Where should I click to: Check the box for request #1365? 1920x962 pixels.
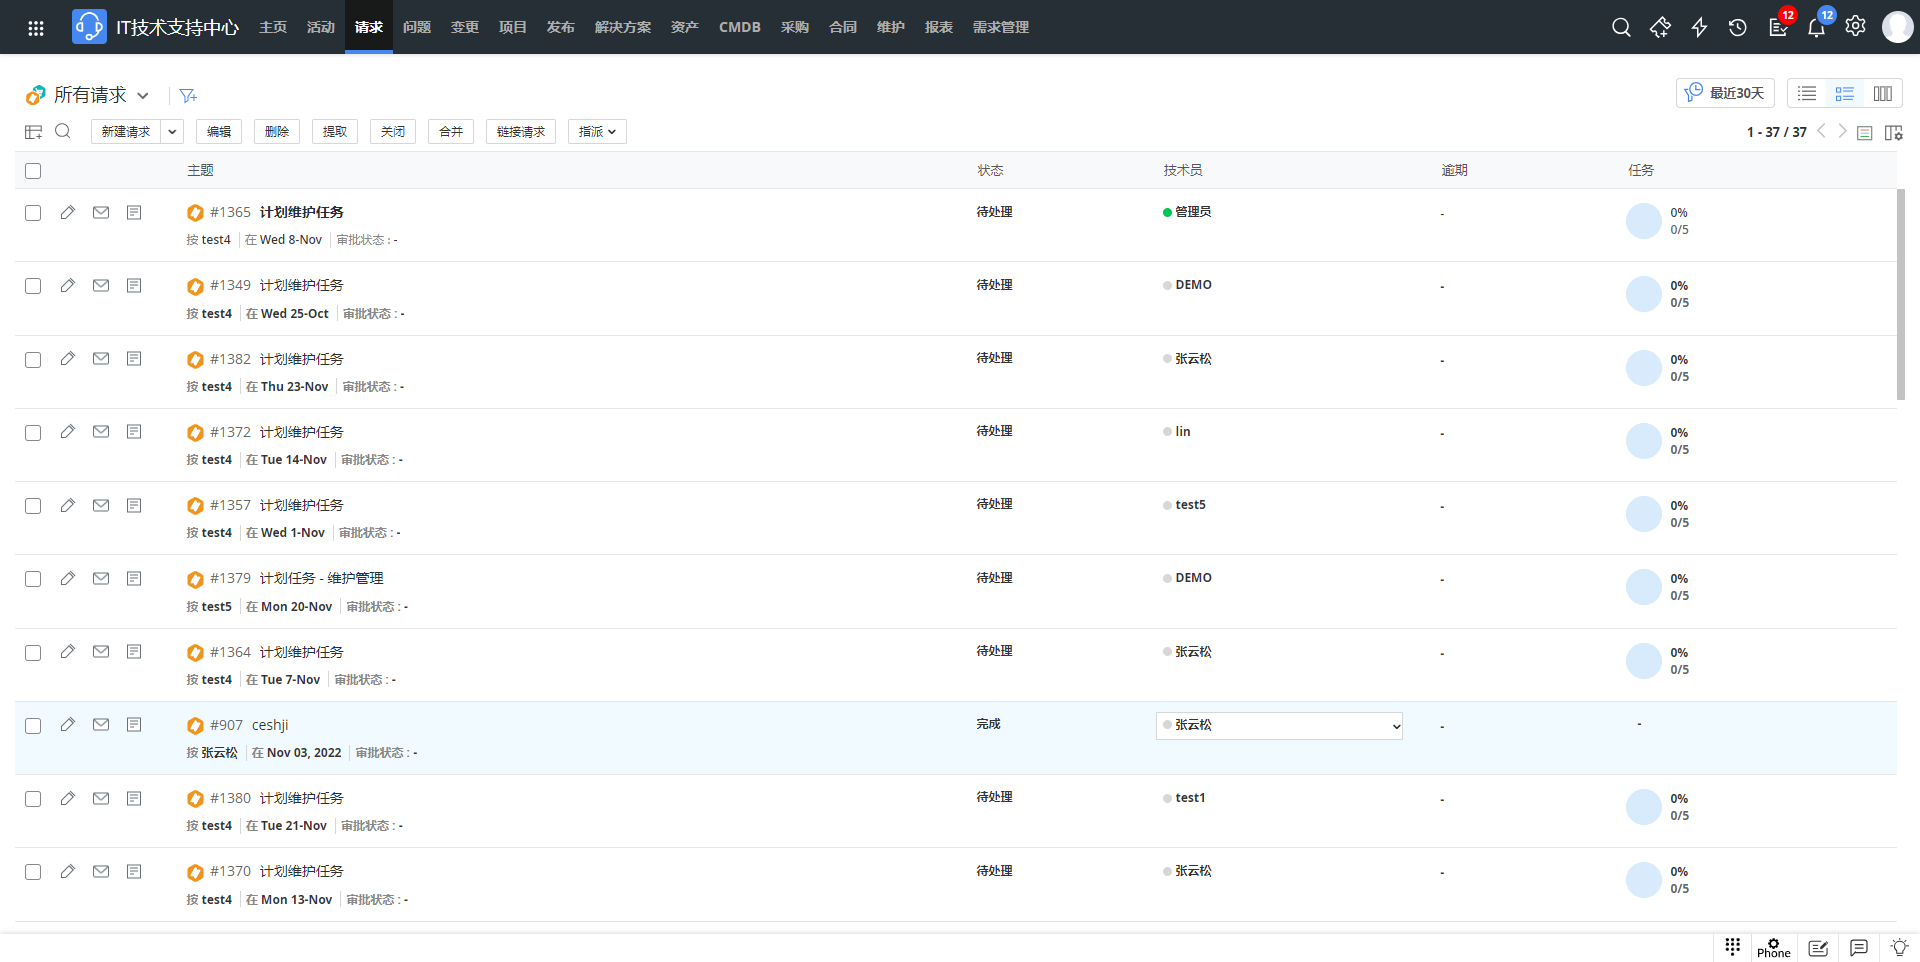33,213
